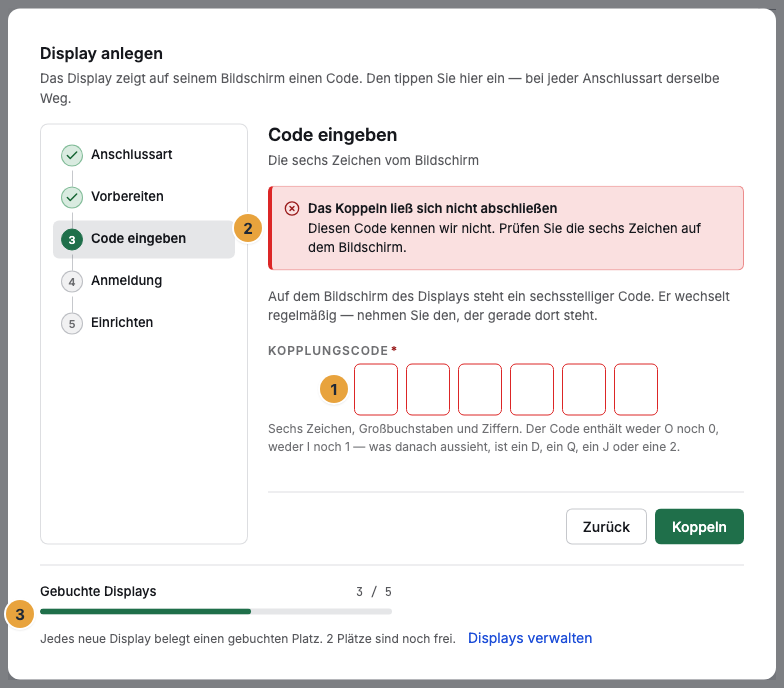Click the step 5 circle icon
Screen dimensions: 784x688
click(72, 324)
